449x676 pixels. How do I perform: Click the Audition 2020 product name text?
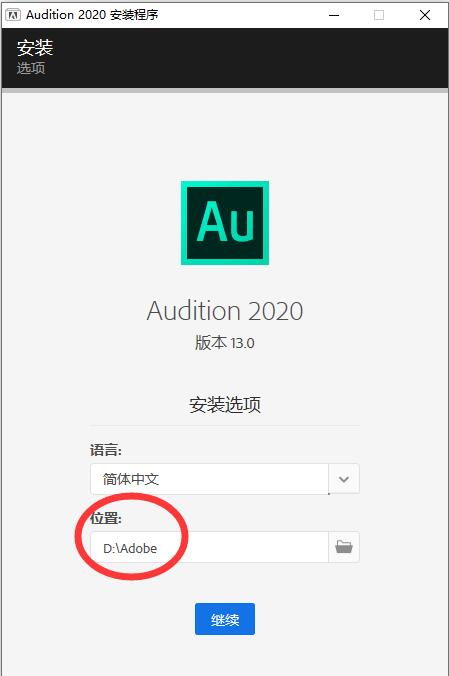pyautogui.click(x=225, y=311)
